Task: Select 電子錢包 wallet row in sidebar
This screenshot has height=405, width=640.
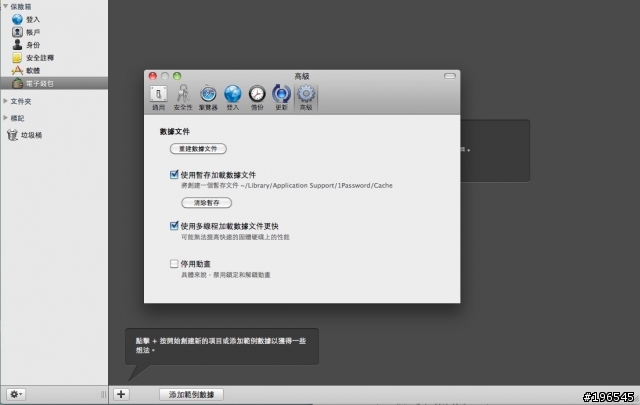Action: (54, 83)
